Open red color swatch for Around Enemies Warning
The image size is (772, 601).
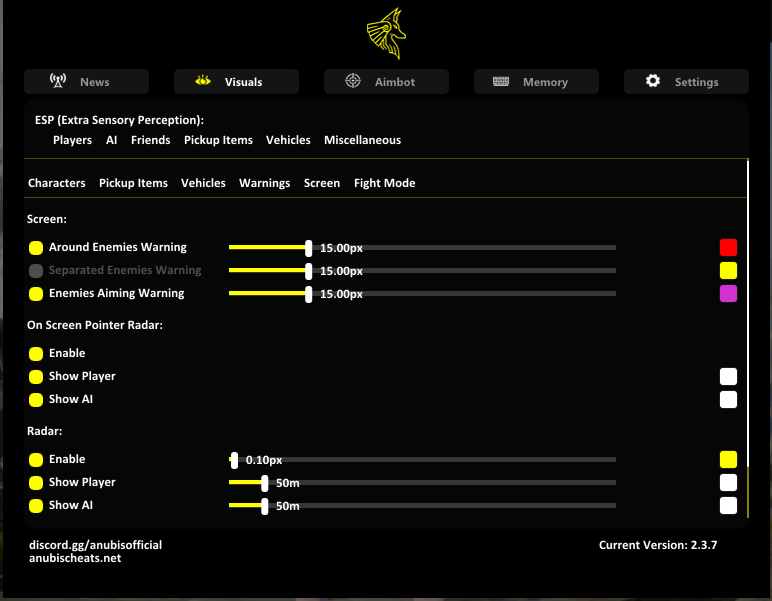click(x=728, y=248)
